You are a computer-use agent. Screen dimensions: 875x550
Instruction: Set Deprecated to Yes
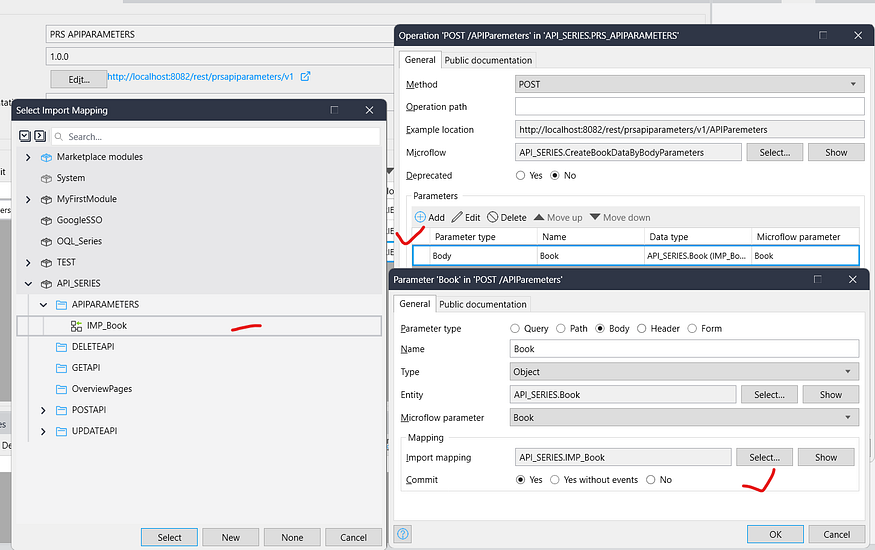point(521,175)
